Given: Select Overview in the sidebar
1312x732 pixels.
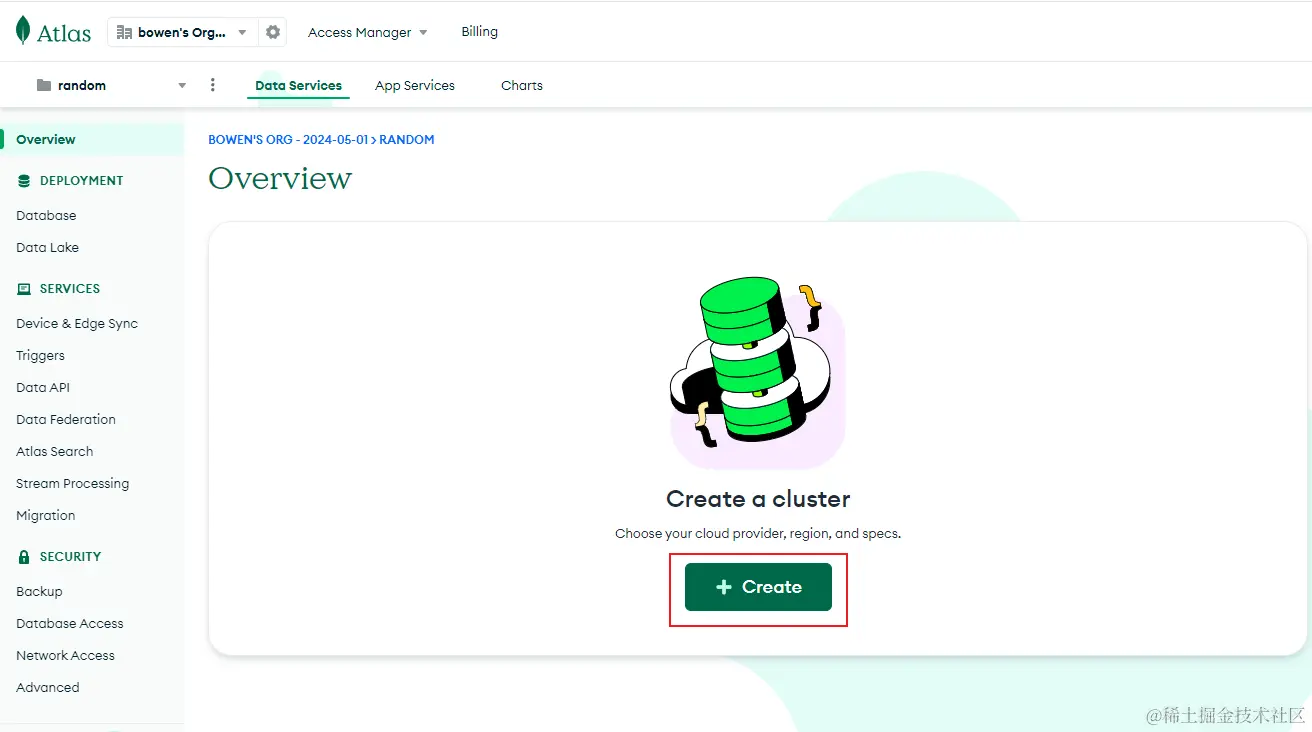Looking at the screenshot, I should [x=92, y=139].
